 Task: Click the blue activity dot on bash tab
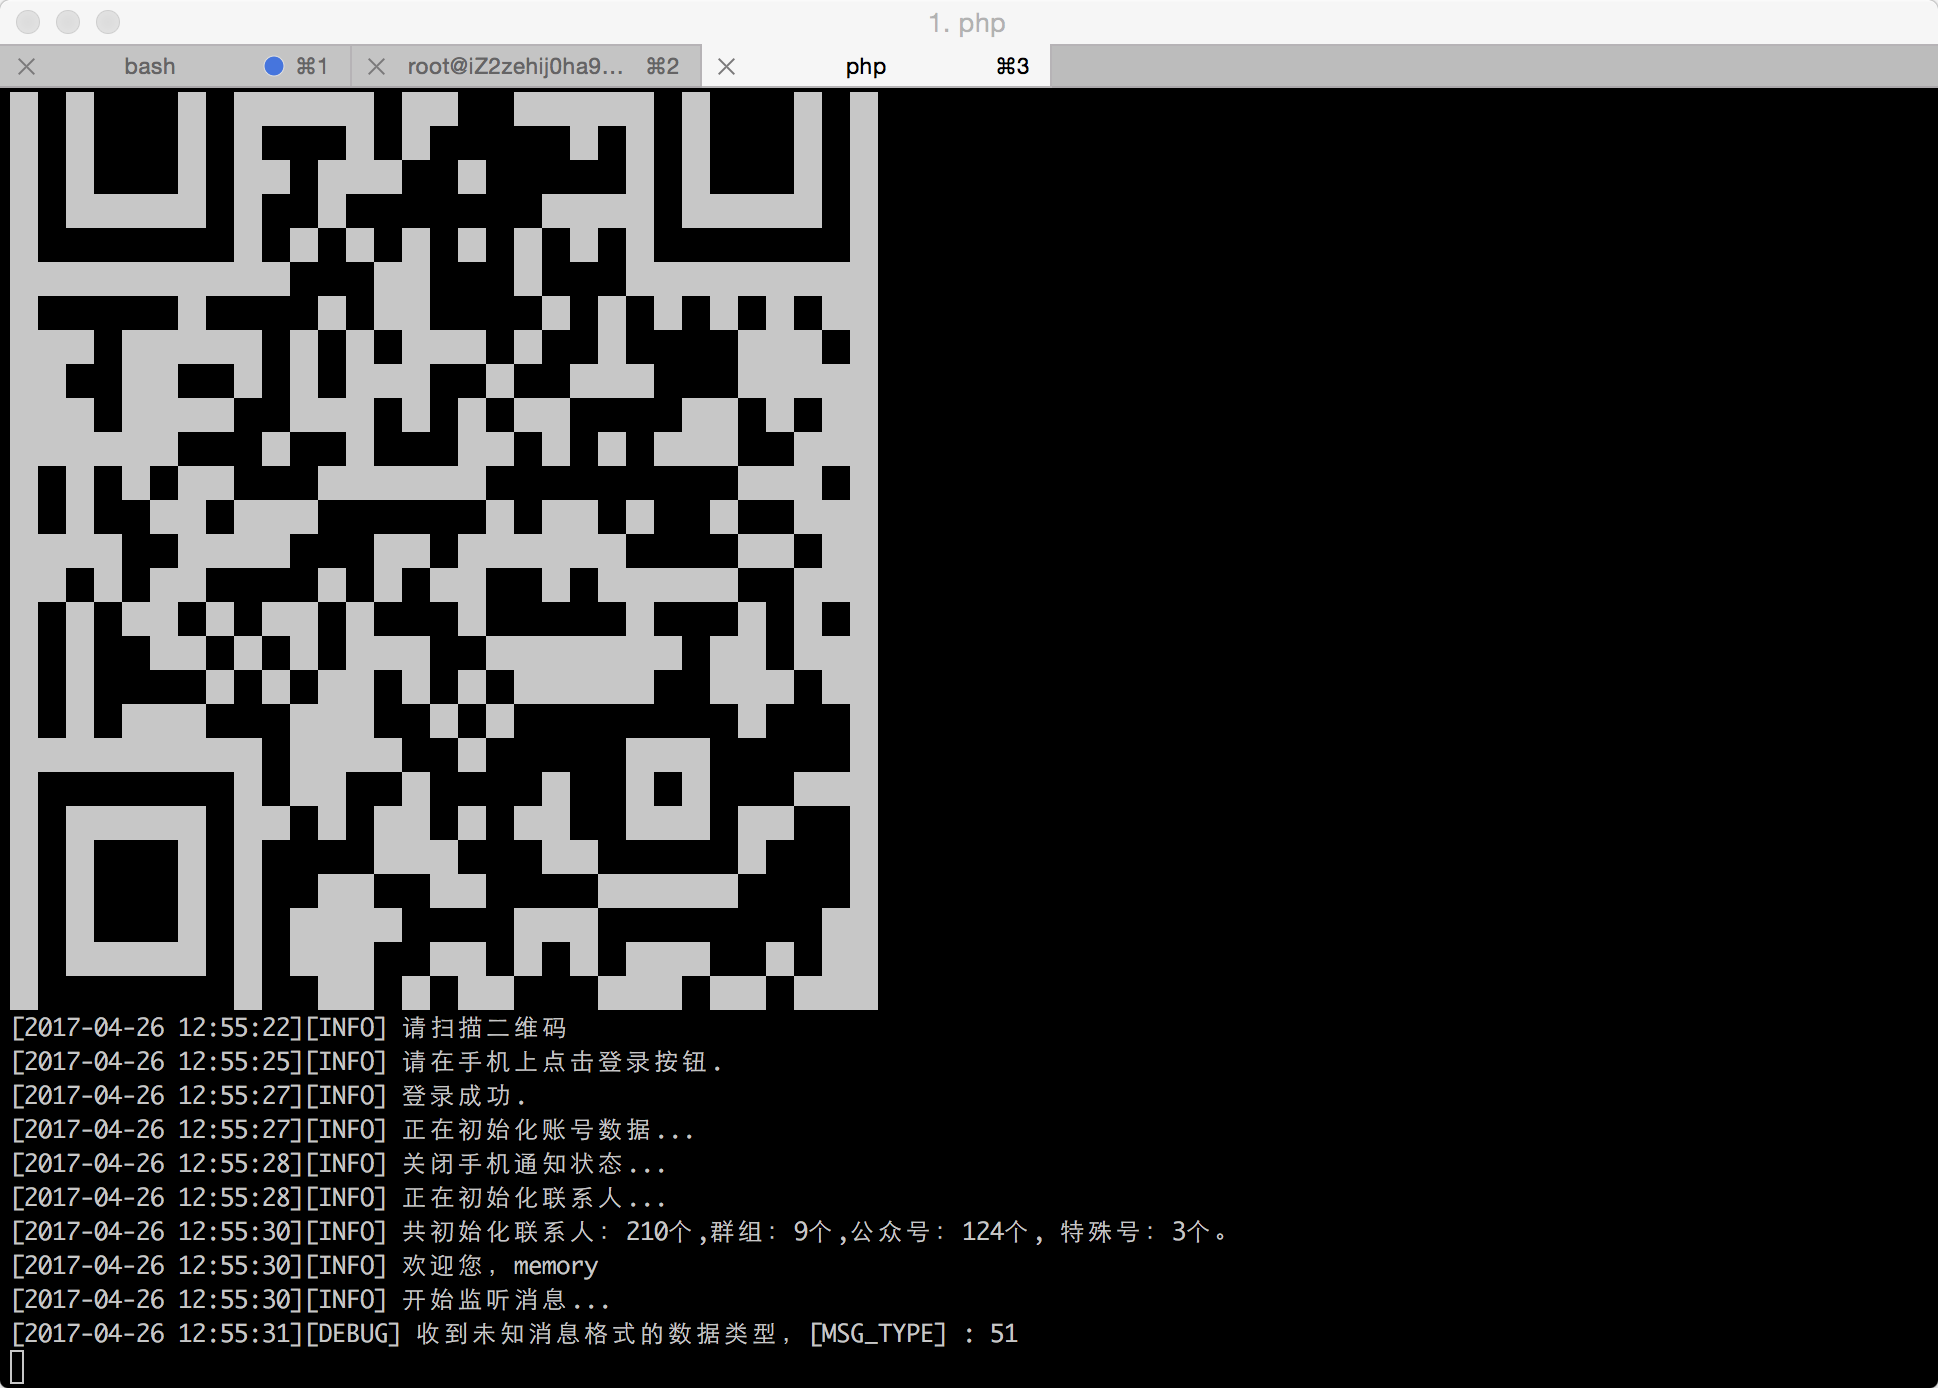click(x=274, y=66)
